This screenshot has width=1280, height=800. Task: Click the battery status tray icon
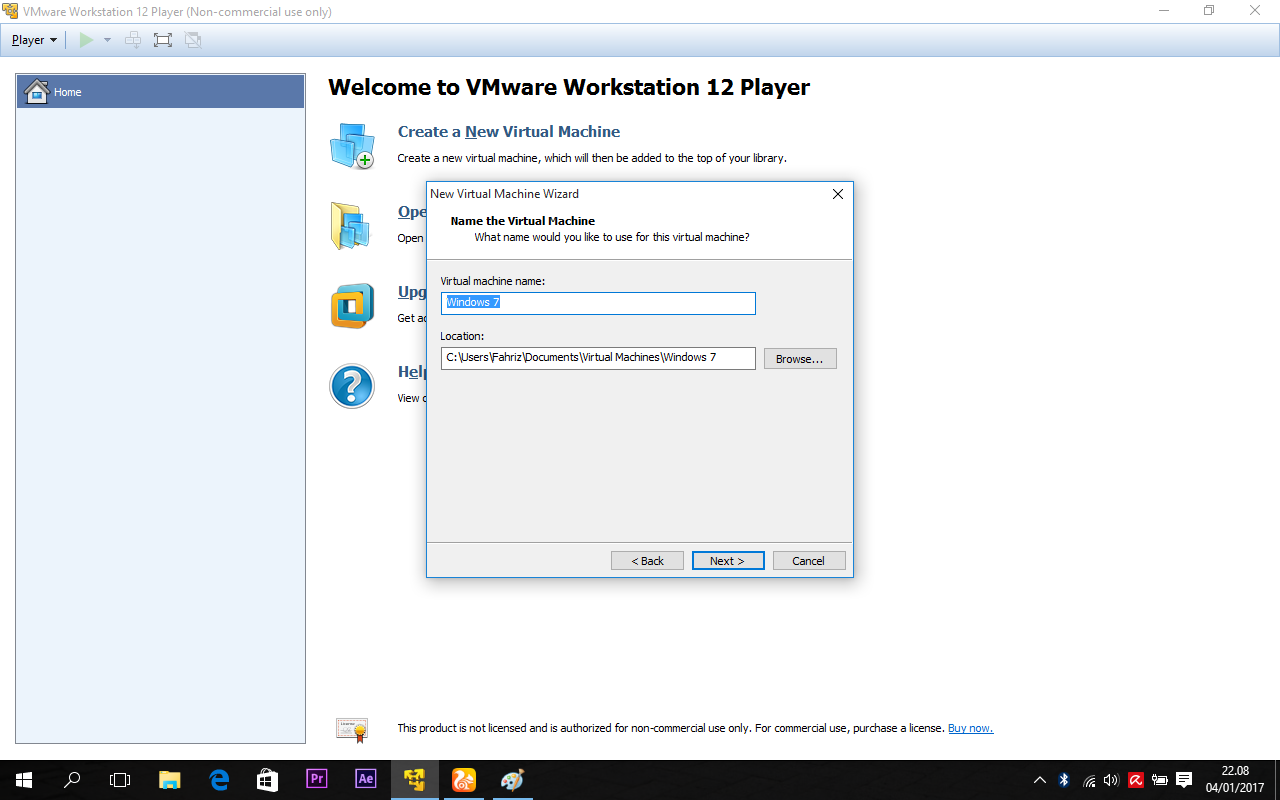point(1160,780)
